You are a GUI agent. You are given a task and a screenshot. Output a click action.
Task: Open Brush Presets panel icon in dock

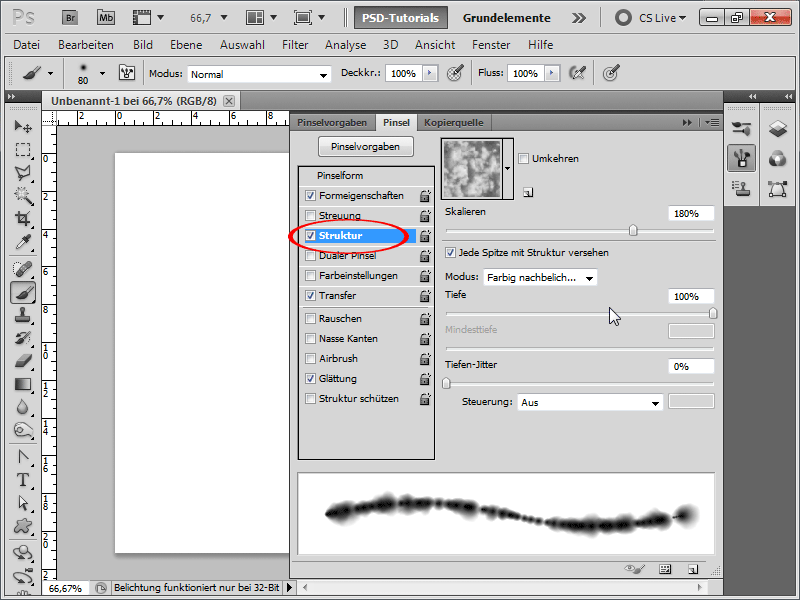click(741, 129)
